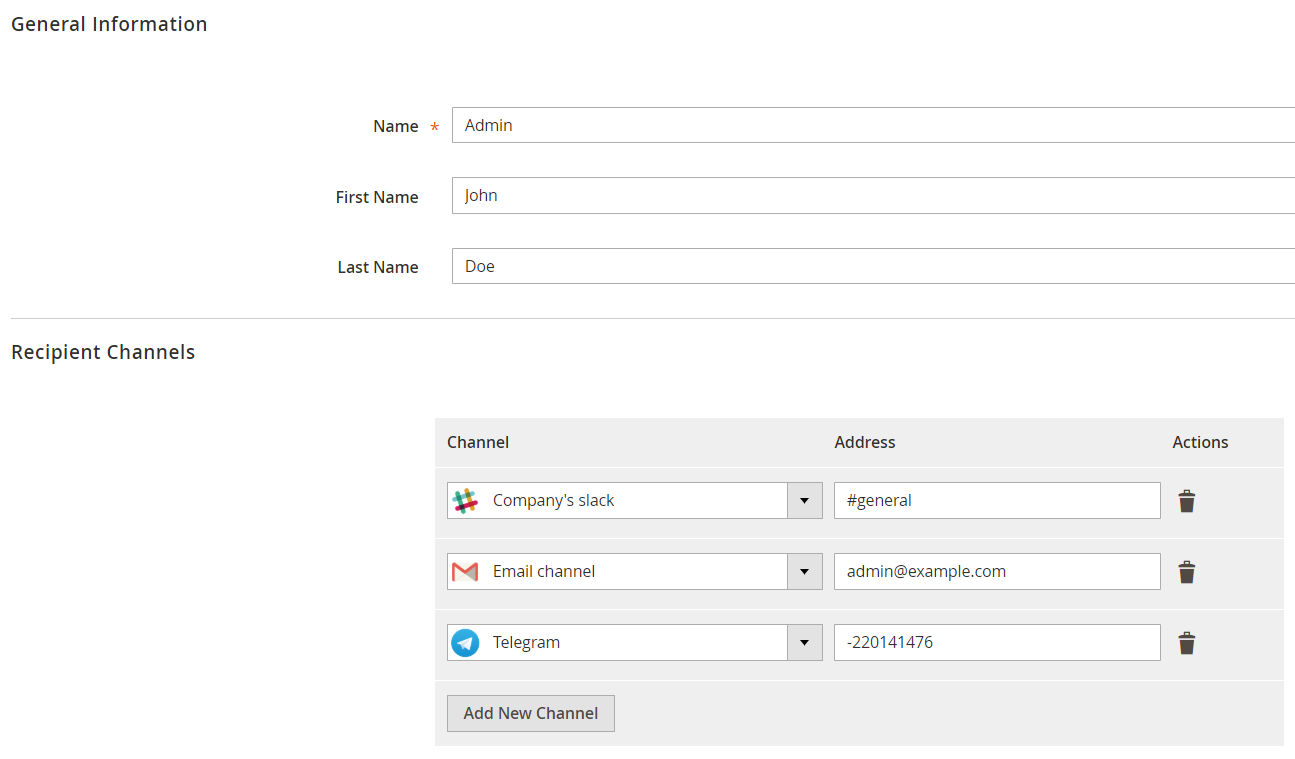Delete the Company's slack channel row
The width and height of the screenshot is (1295, 759).
click(1186, 501)
